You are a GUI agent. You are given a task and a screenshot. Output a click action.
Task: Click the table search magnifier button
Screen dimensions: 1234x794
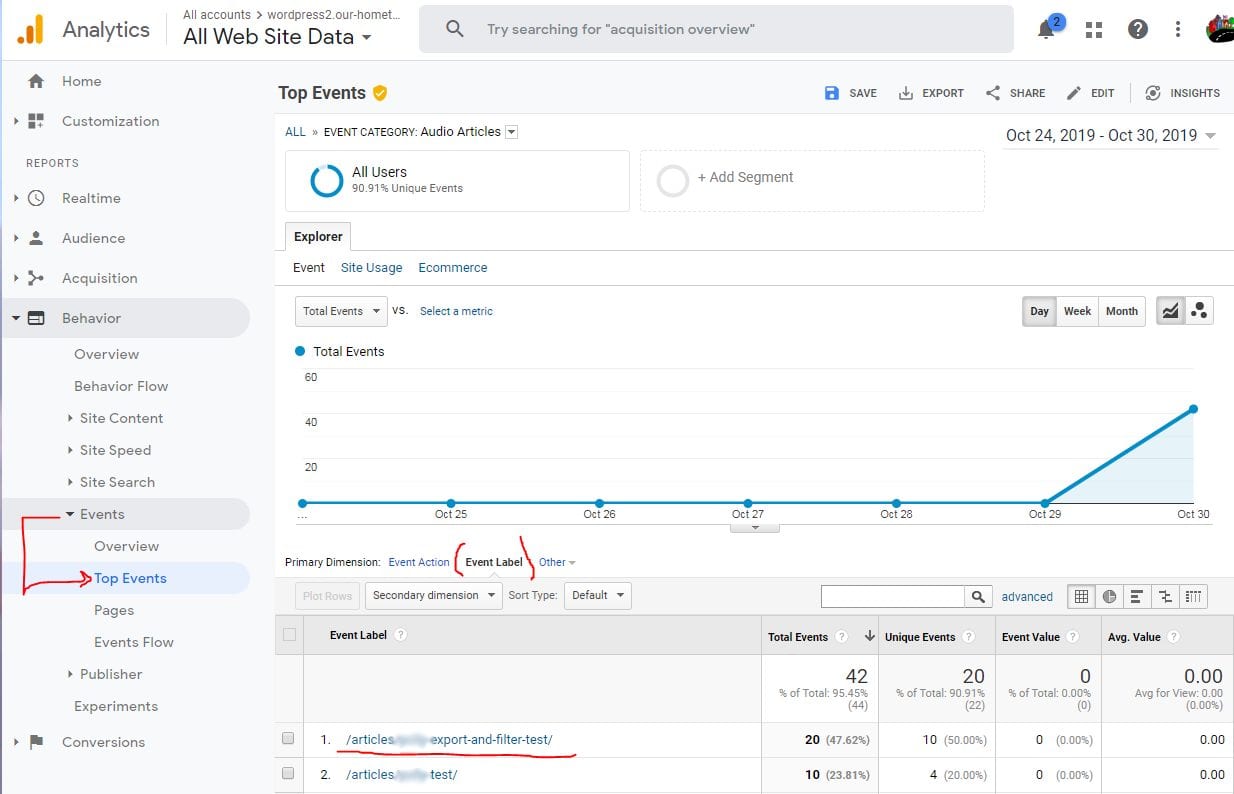pos(978,596)
